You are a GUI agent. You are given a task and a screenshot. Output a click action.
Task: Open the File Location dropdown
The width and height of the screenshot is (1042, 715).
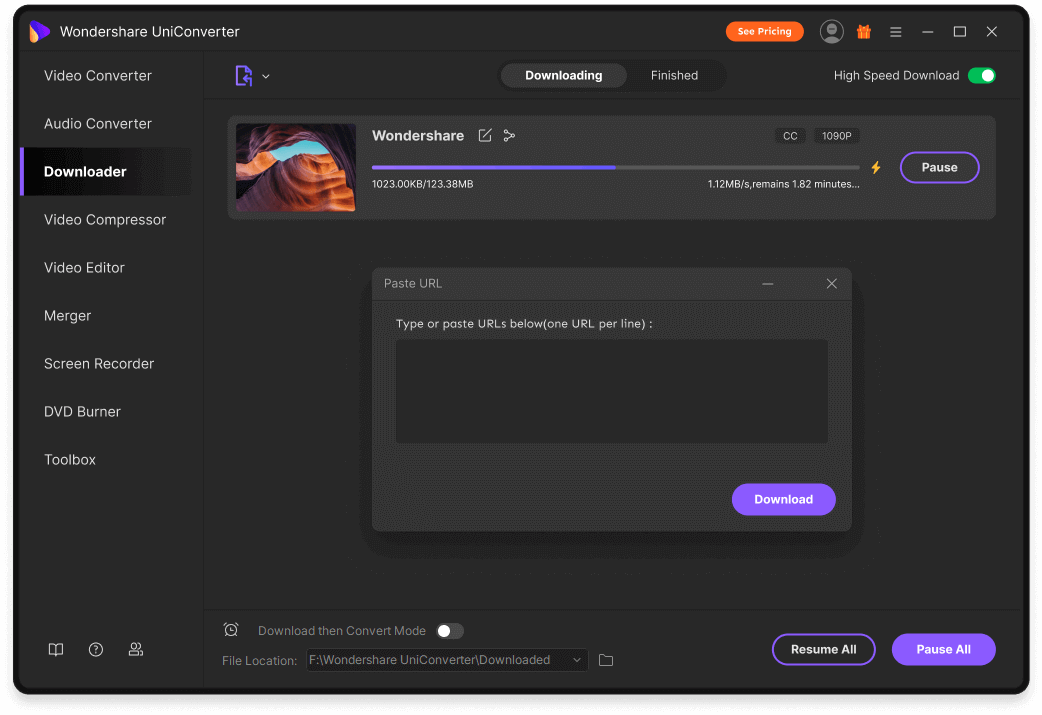point(577,659)
